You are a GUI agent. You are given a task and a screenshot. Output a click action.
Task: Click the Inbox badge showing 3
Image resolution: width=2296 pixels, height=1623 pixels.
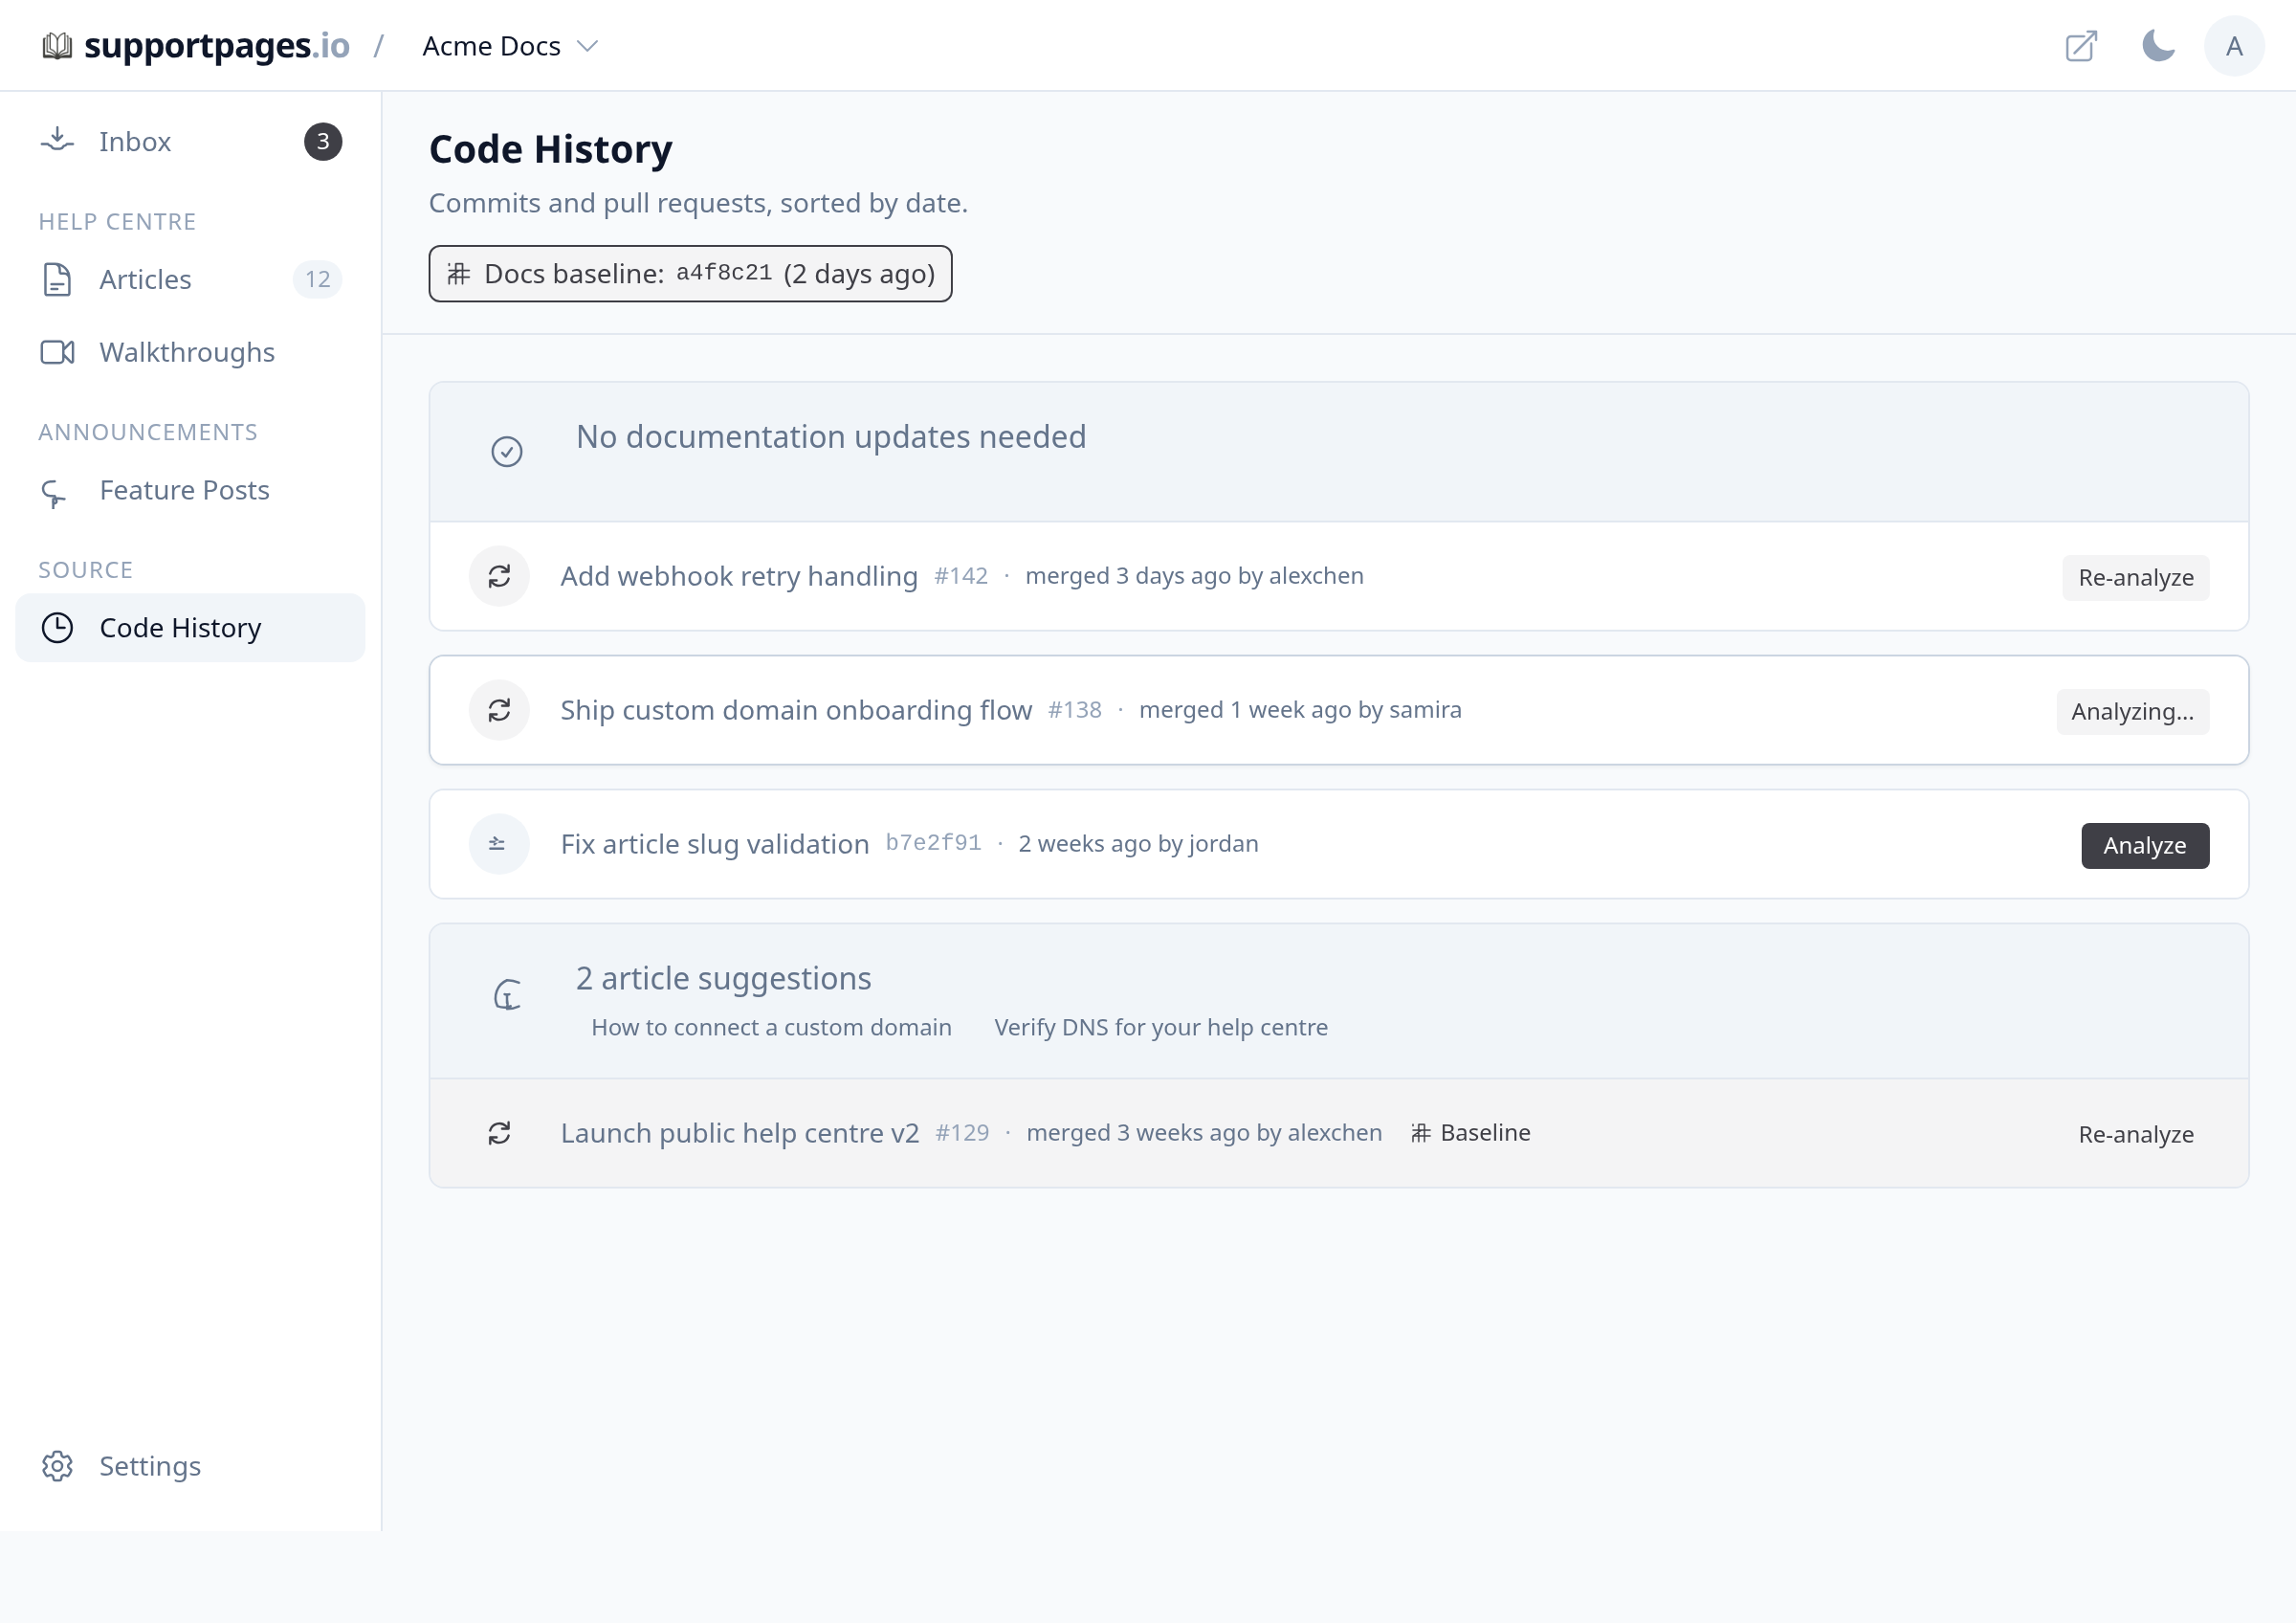323,142
